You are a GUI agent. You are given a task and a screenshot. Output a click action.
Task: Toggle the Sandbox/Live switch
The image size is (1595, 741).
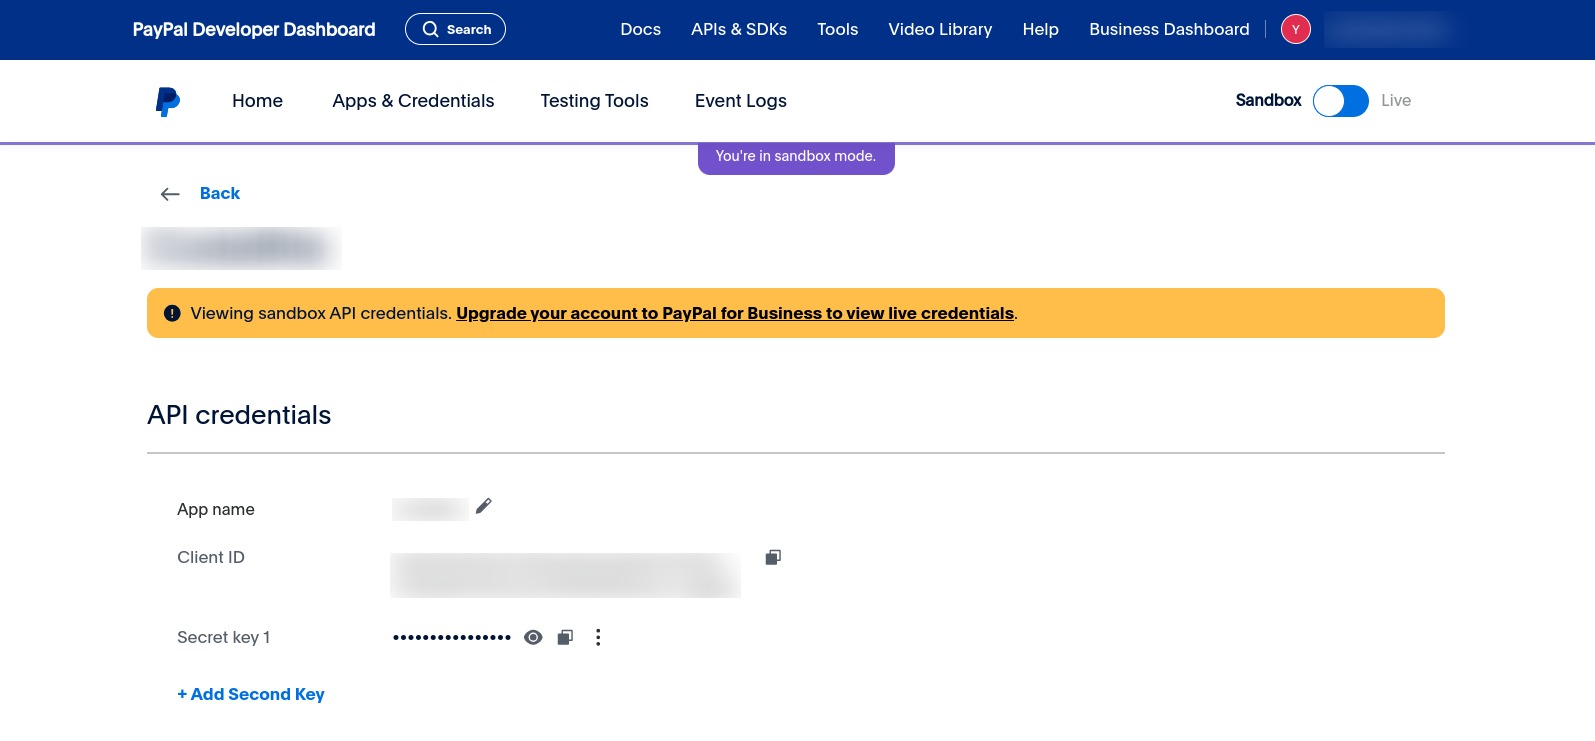[x=1341, y=100]
